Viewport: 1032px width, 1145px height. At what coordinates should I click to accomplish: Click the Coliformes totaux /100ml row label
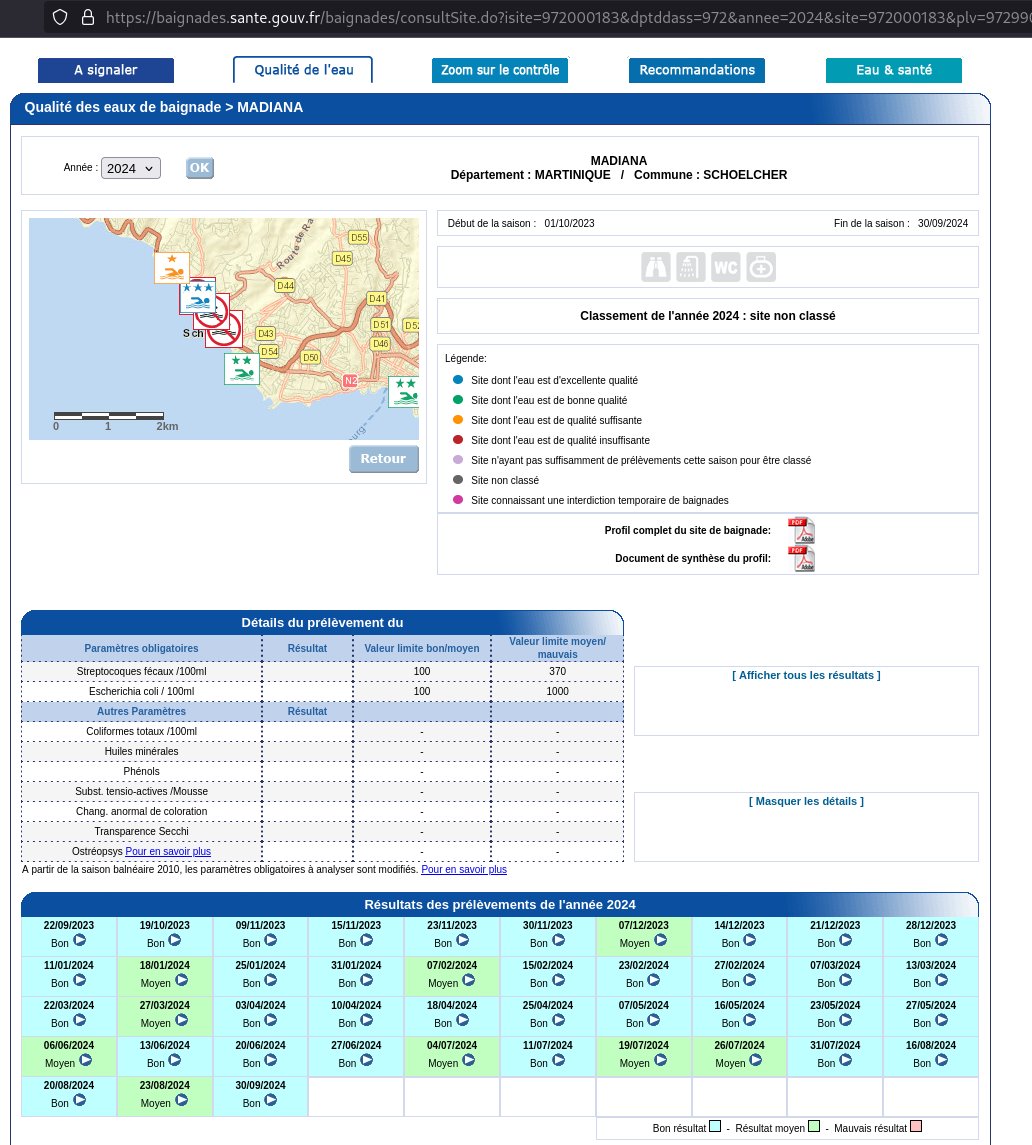tap(142, 731)
